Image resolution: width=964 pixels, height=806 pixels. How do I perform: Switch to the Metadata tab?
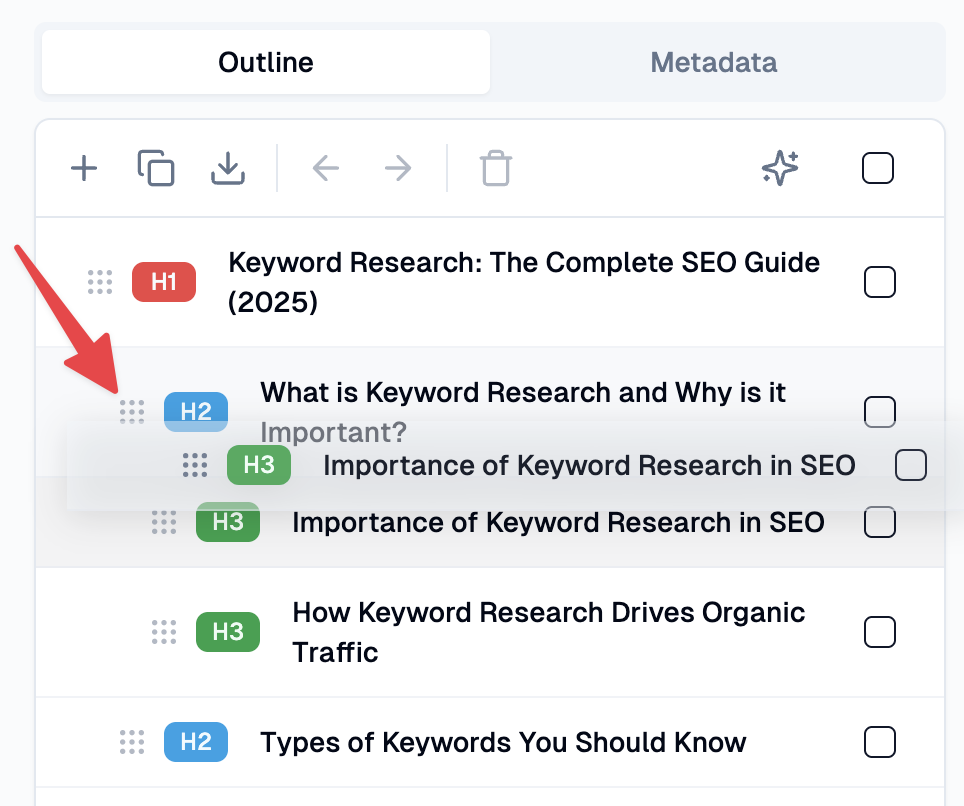[713, 62]
